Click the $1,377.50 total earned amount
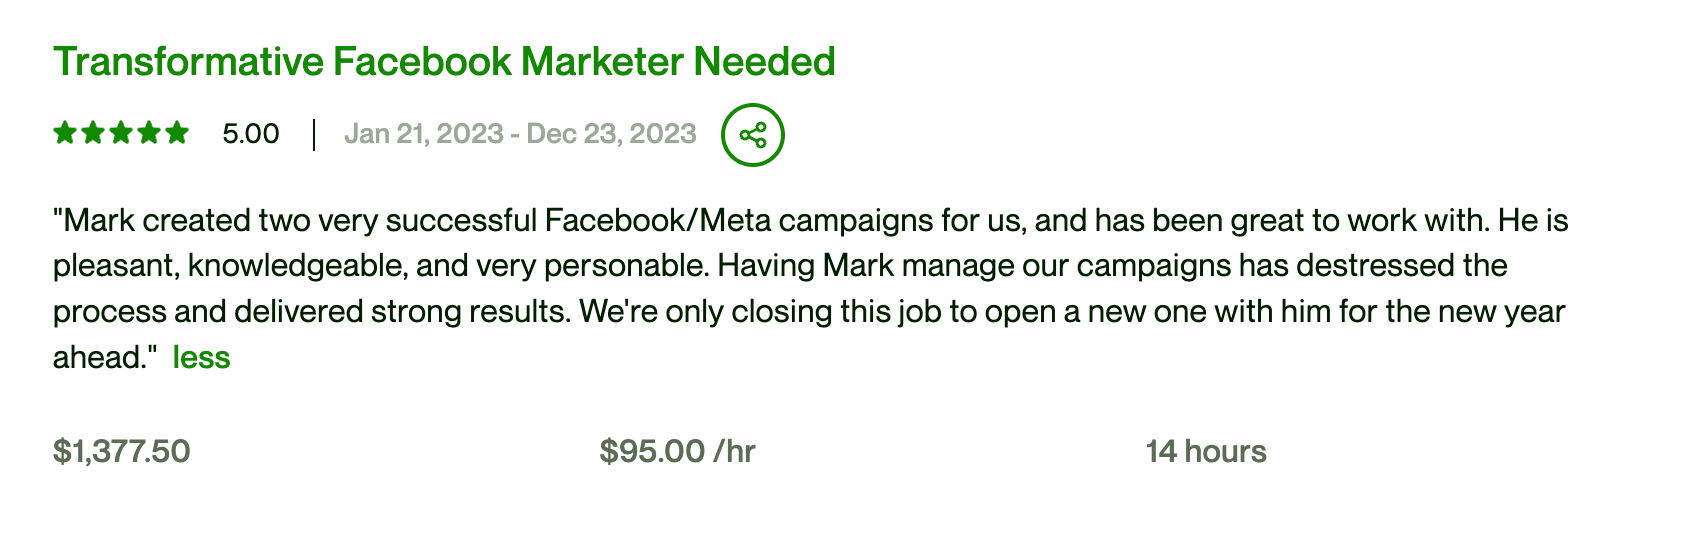1690x544 pixels. pyautogui.click(x=122, y=452)
